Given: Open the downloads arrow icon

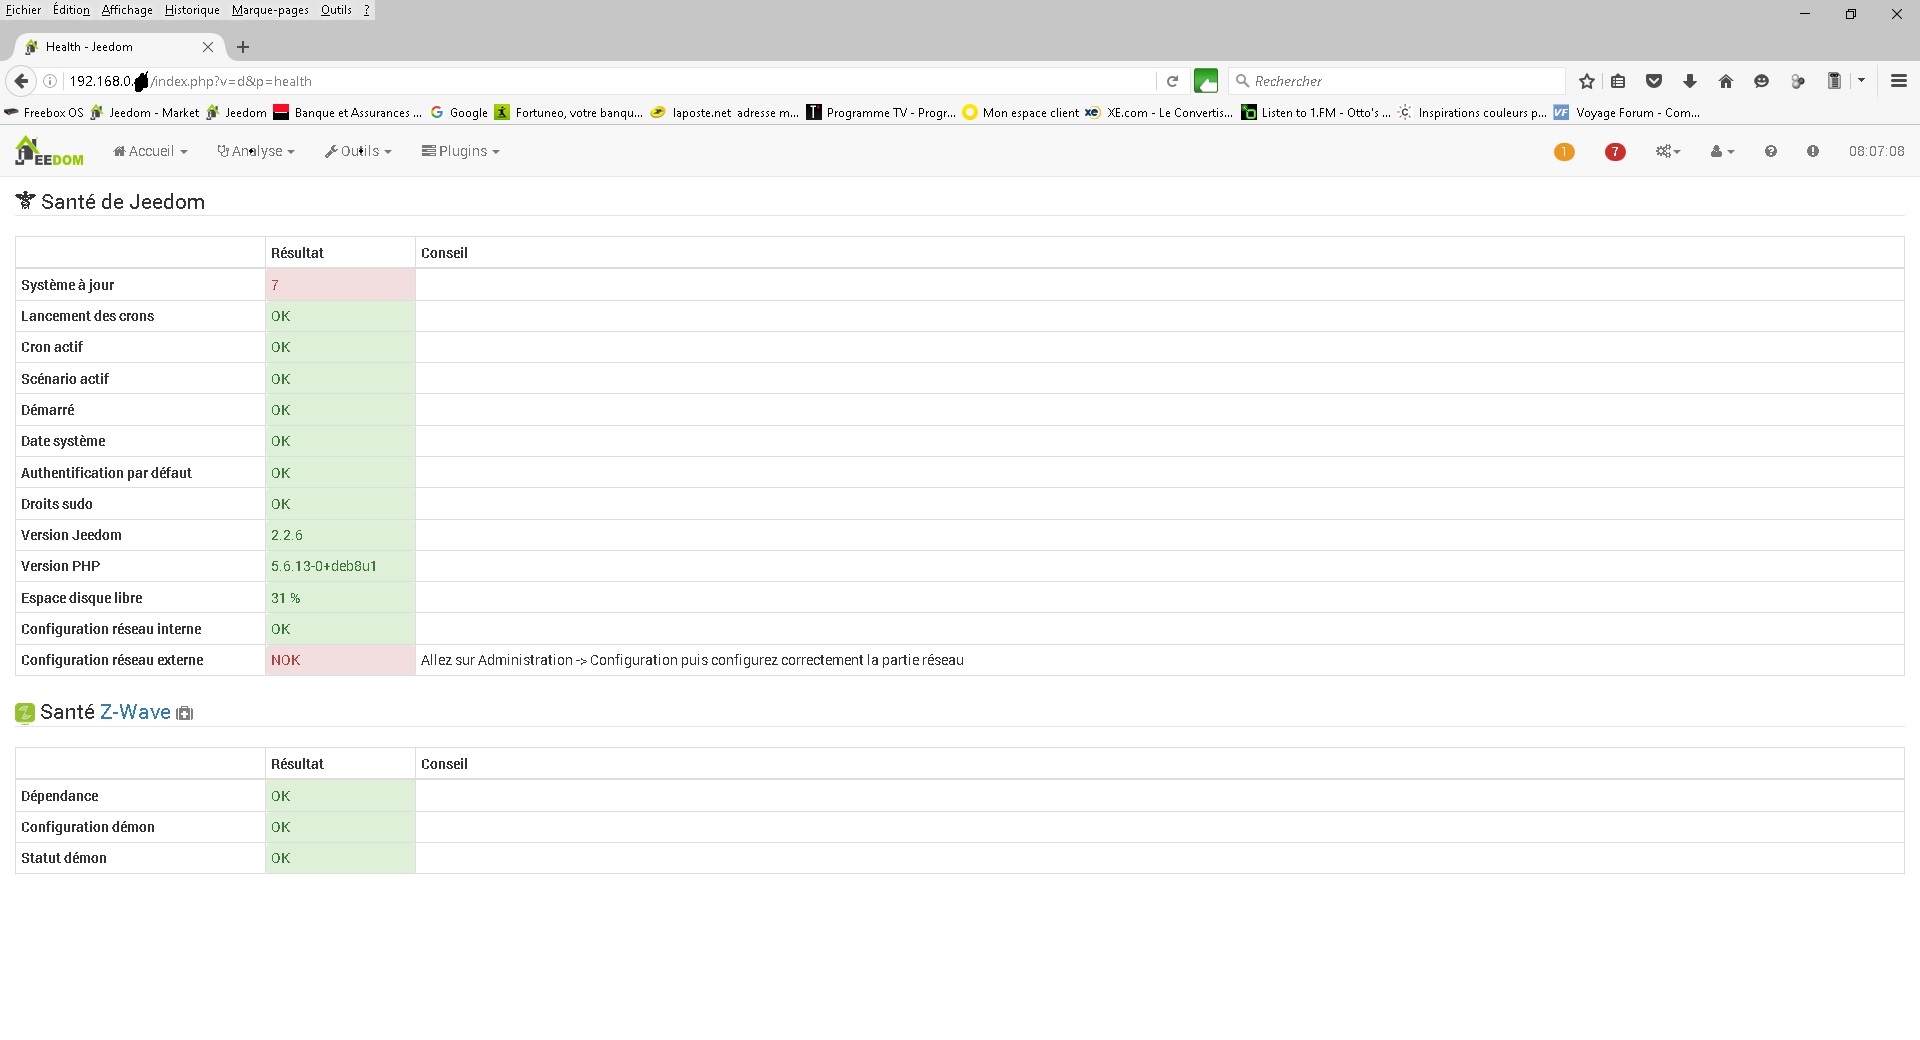Looking at the screenshot, I should (x=1690, y=81).
